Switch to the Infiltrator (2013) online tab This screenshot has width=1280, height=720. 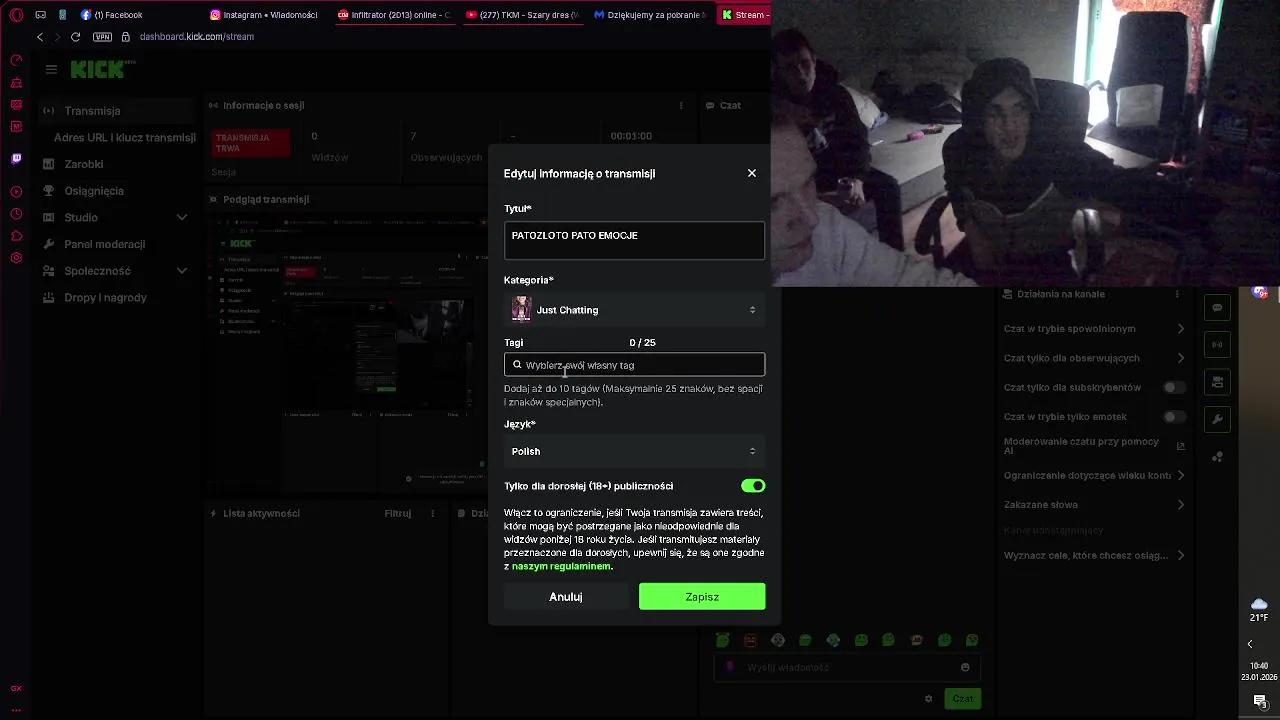point(394,15)
